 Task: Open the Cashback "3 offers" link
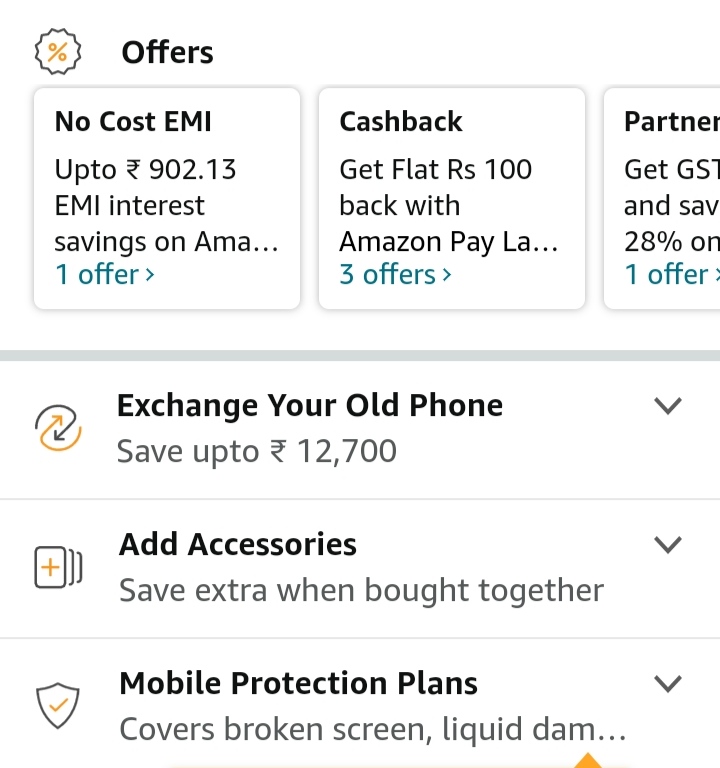coord(396,274)
